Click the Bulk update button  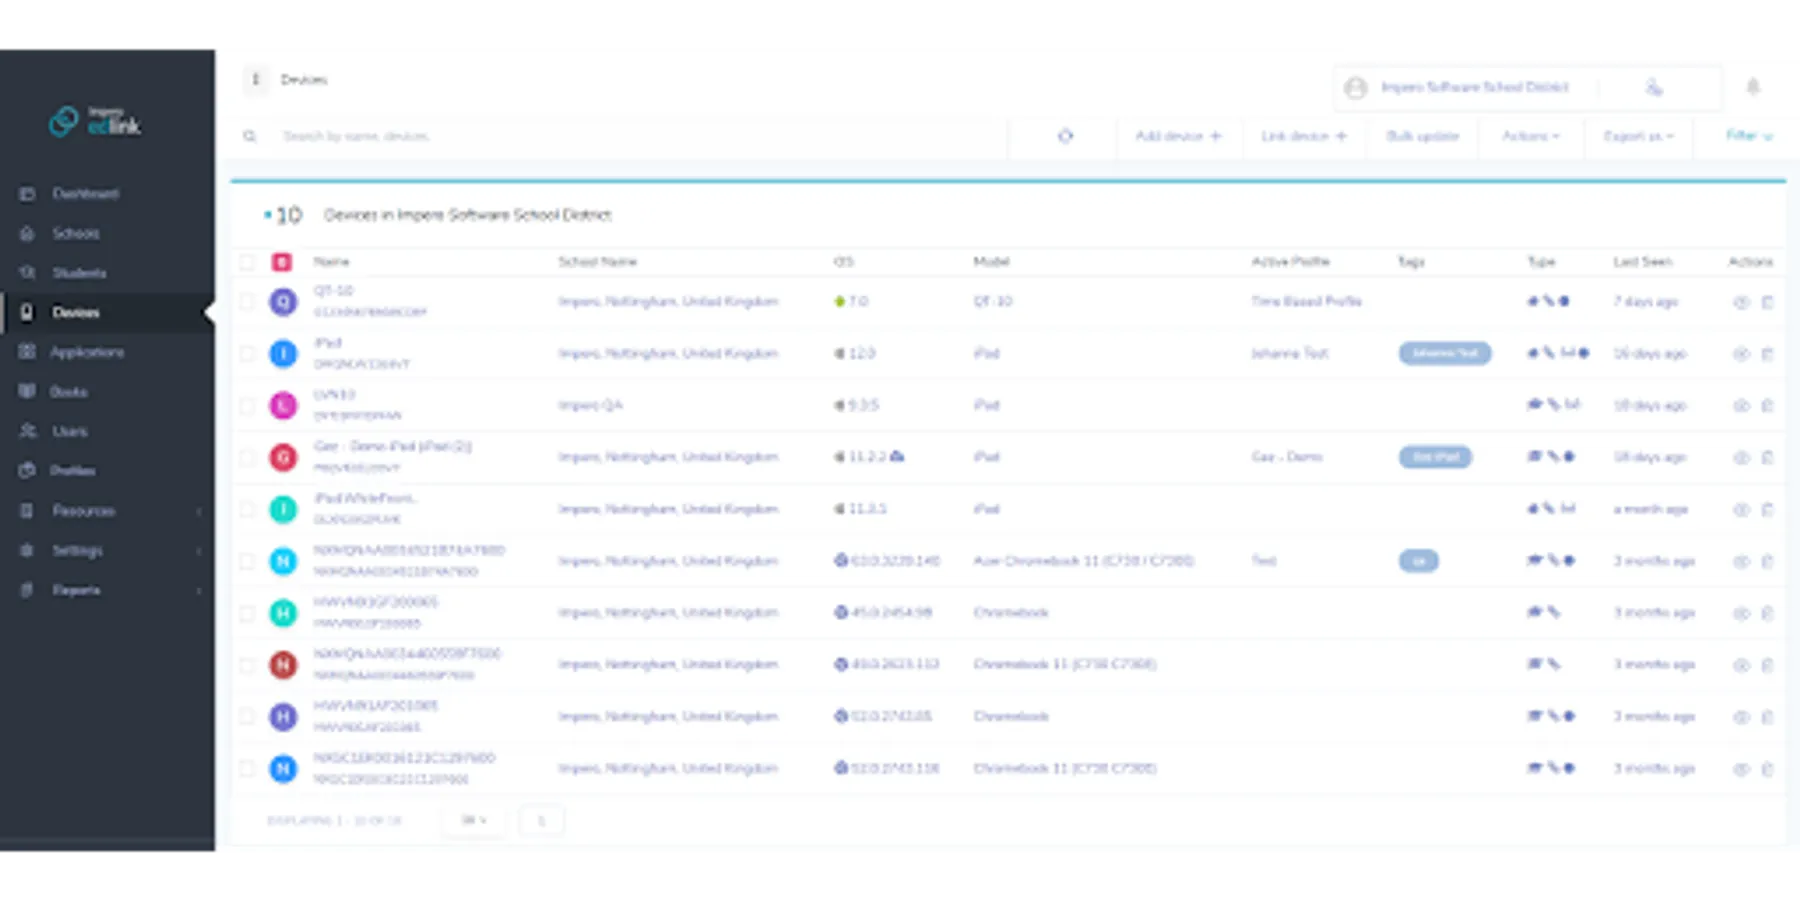[x=1422, y=136]
